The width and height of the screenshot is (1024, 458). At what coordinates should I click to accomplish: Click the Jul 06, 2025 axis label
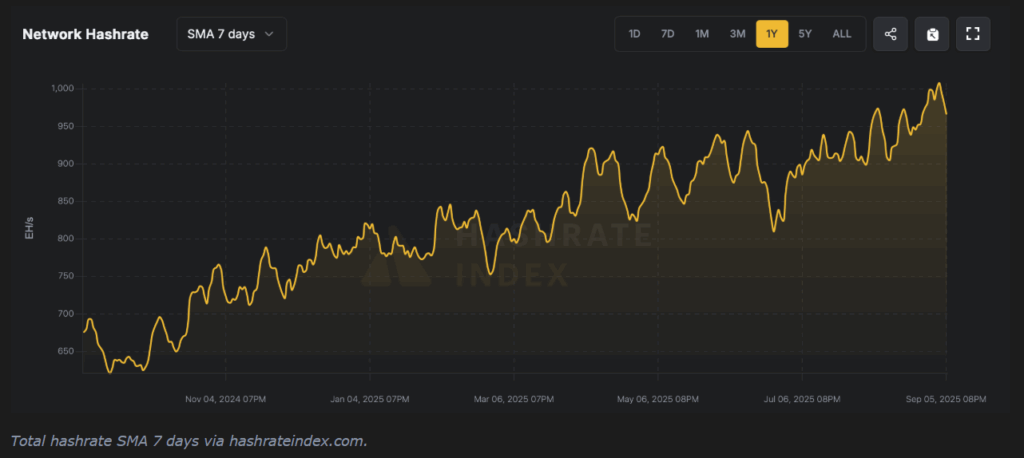[x=801, y=398]
